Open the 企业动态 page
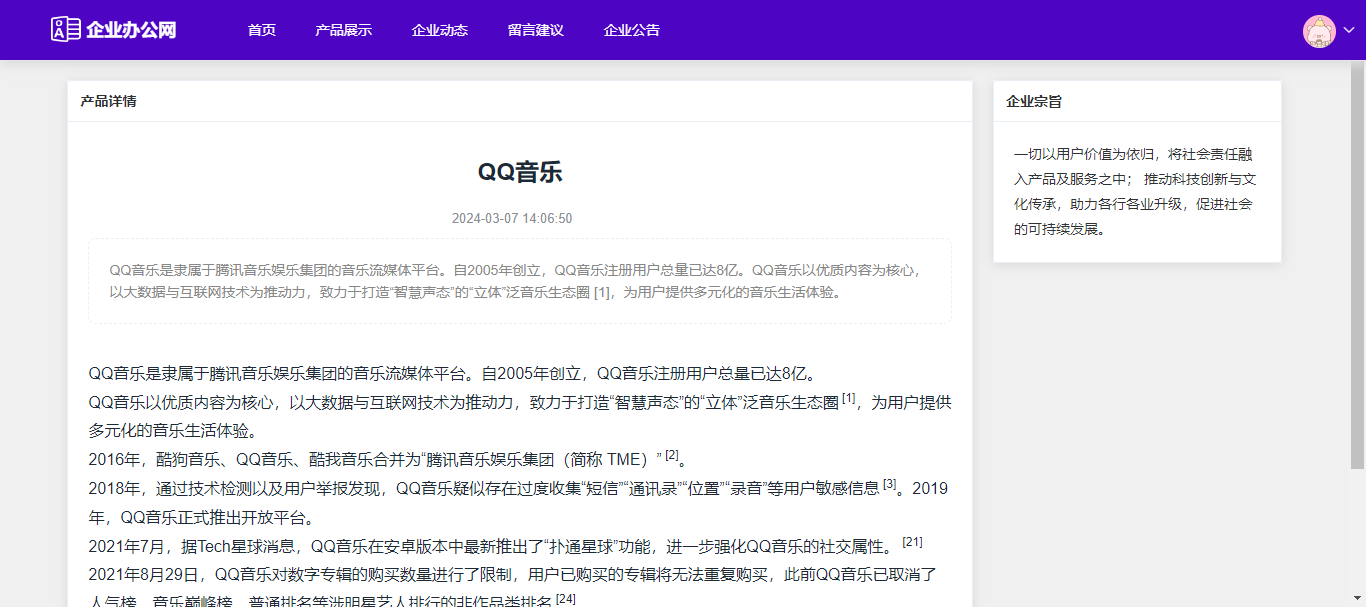 coord(440,30)
